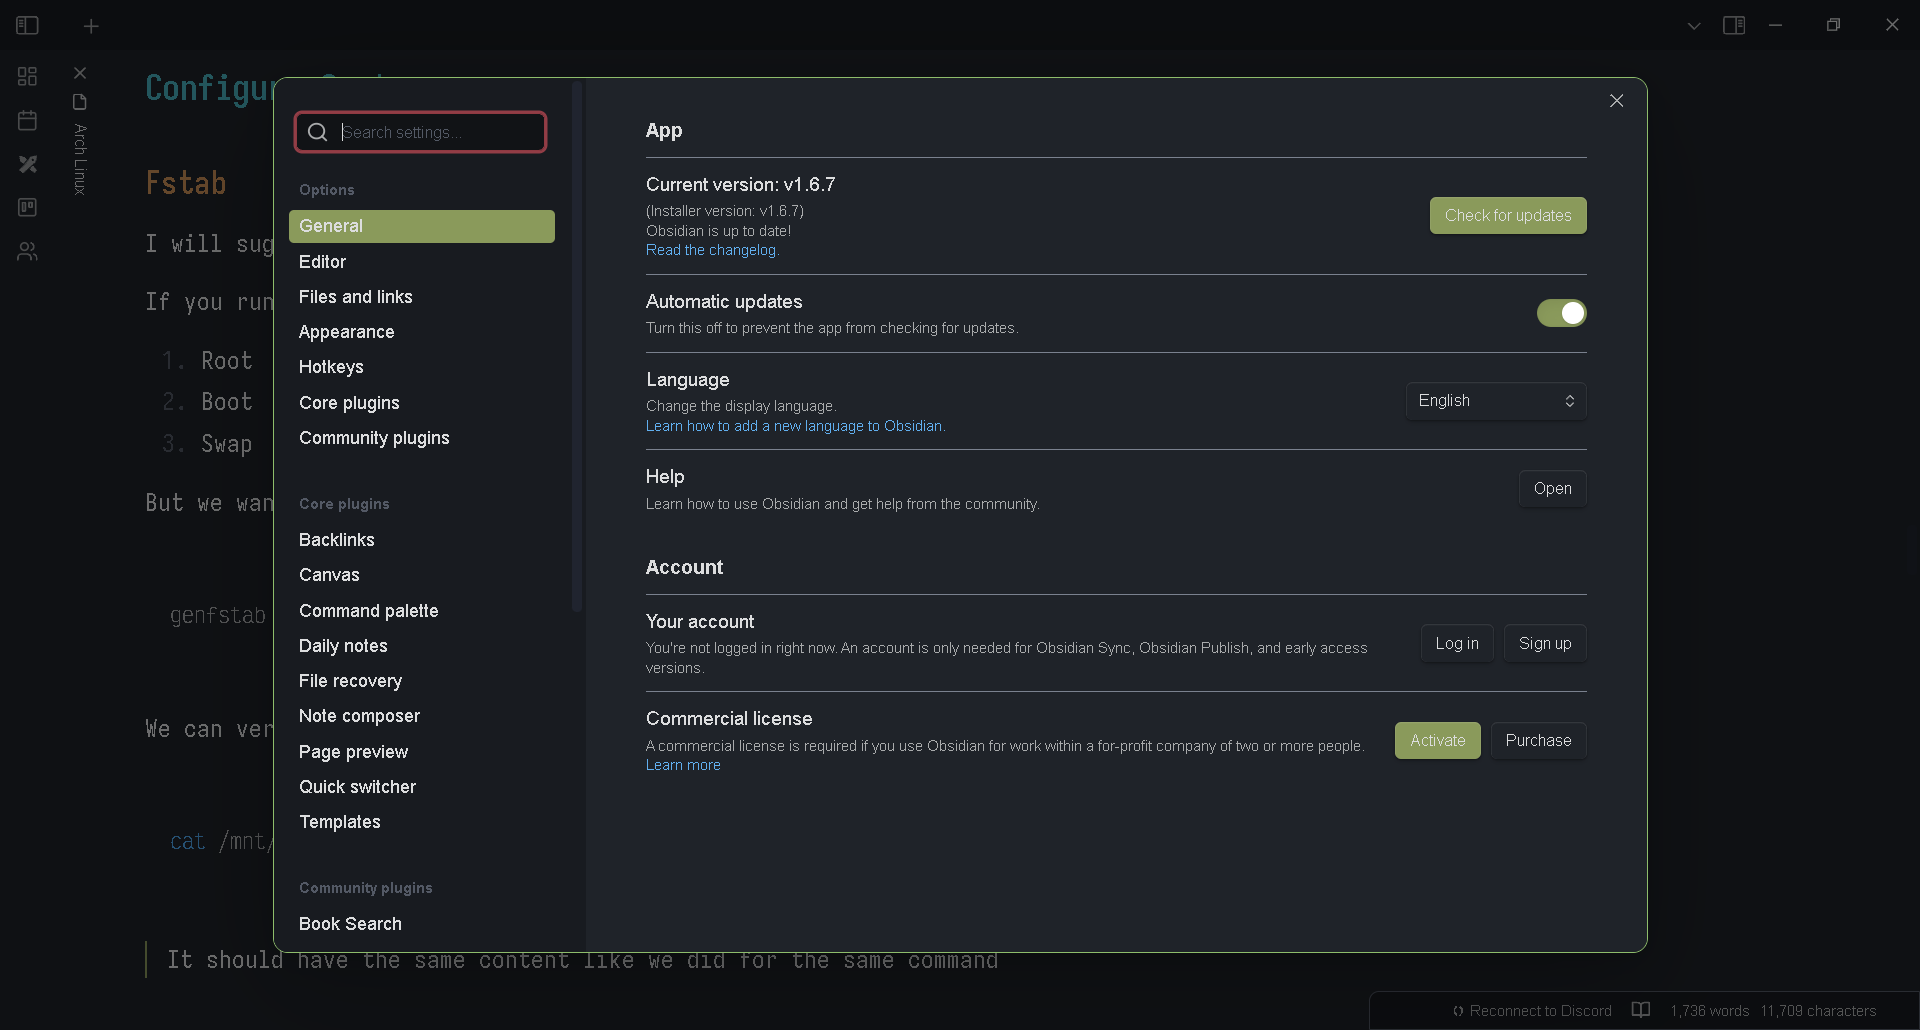Image resolution: width=1920 pixels, height=1030 pixels.
Task: Click the Fstab heading in the note
Action: coord(186,183)
